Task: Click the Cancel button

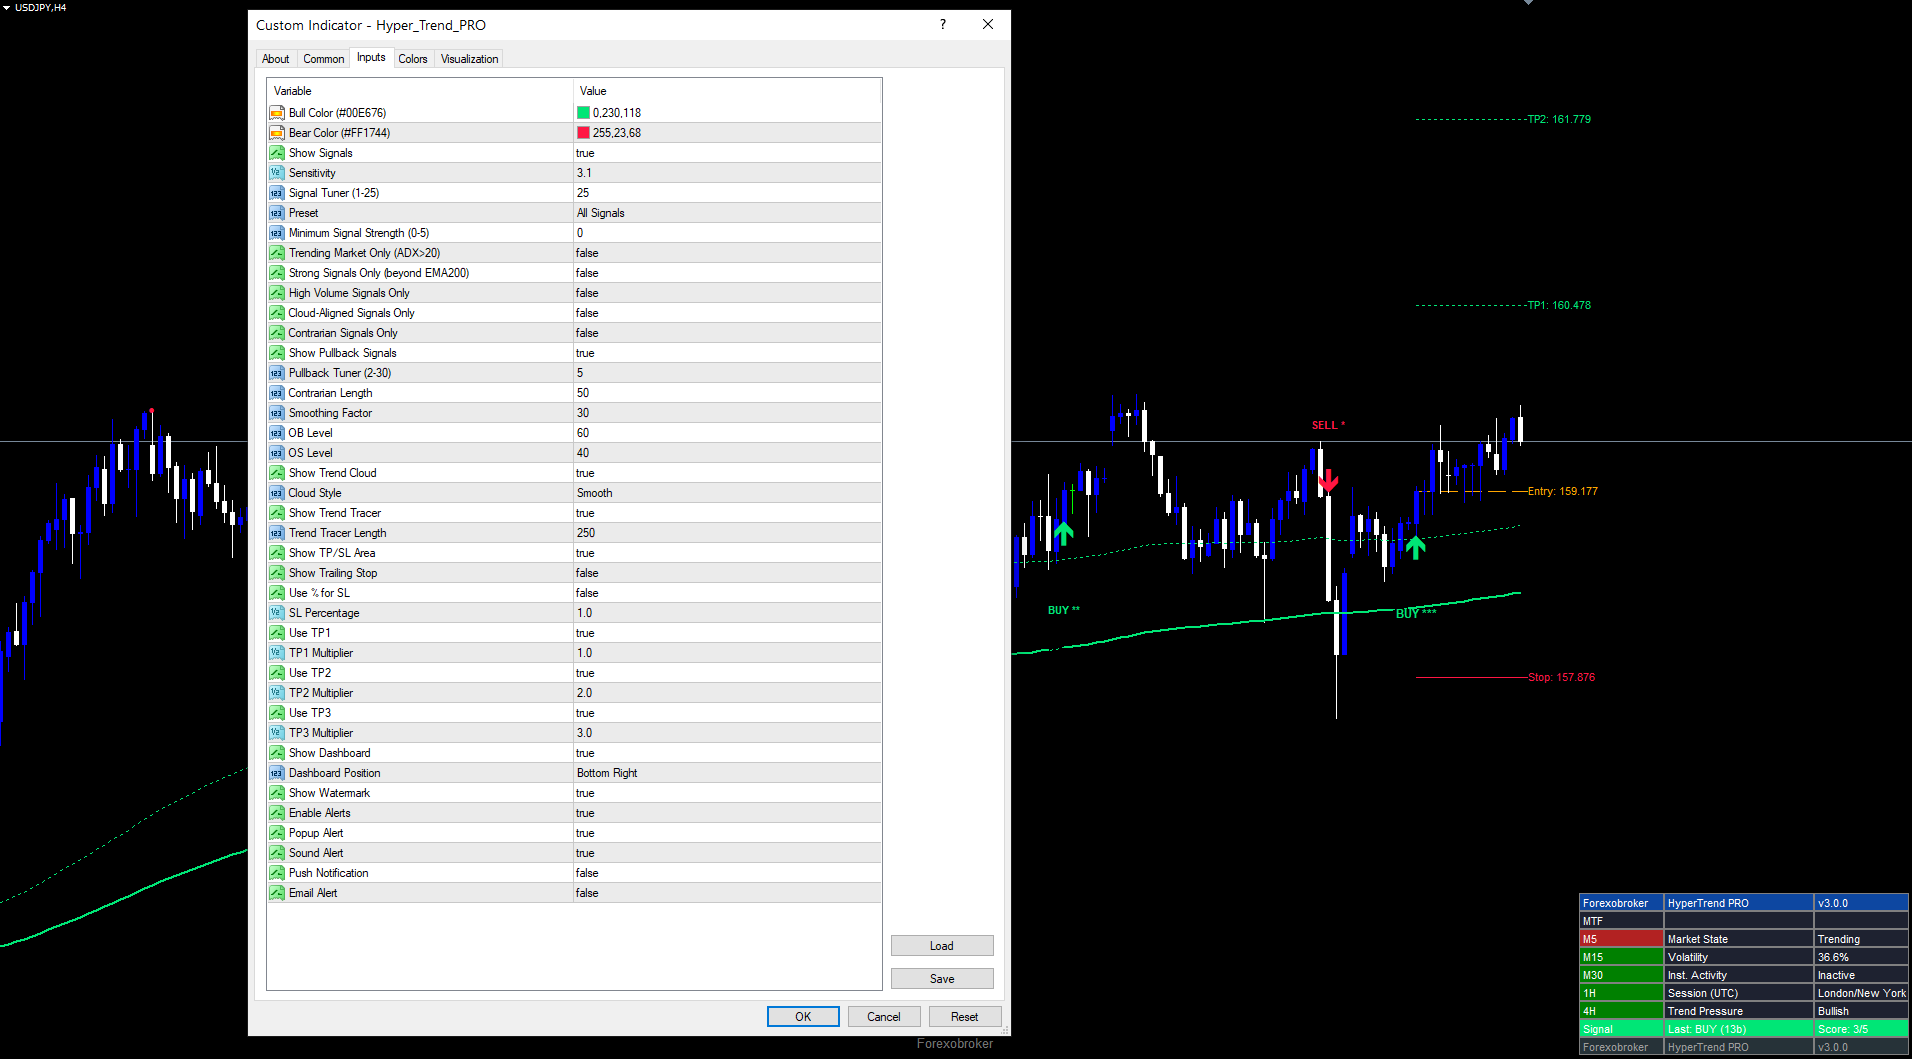Action: click(884, 1017)
